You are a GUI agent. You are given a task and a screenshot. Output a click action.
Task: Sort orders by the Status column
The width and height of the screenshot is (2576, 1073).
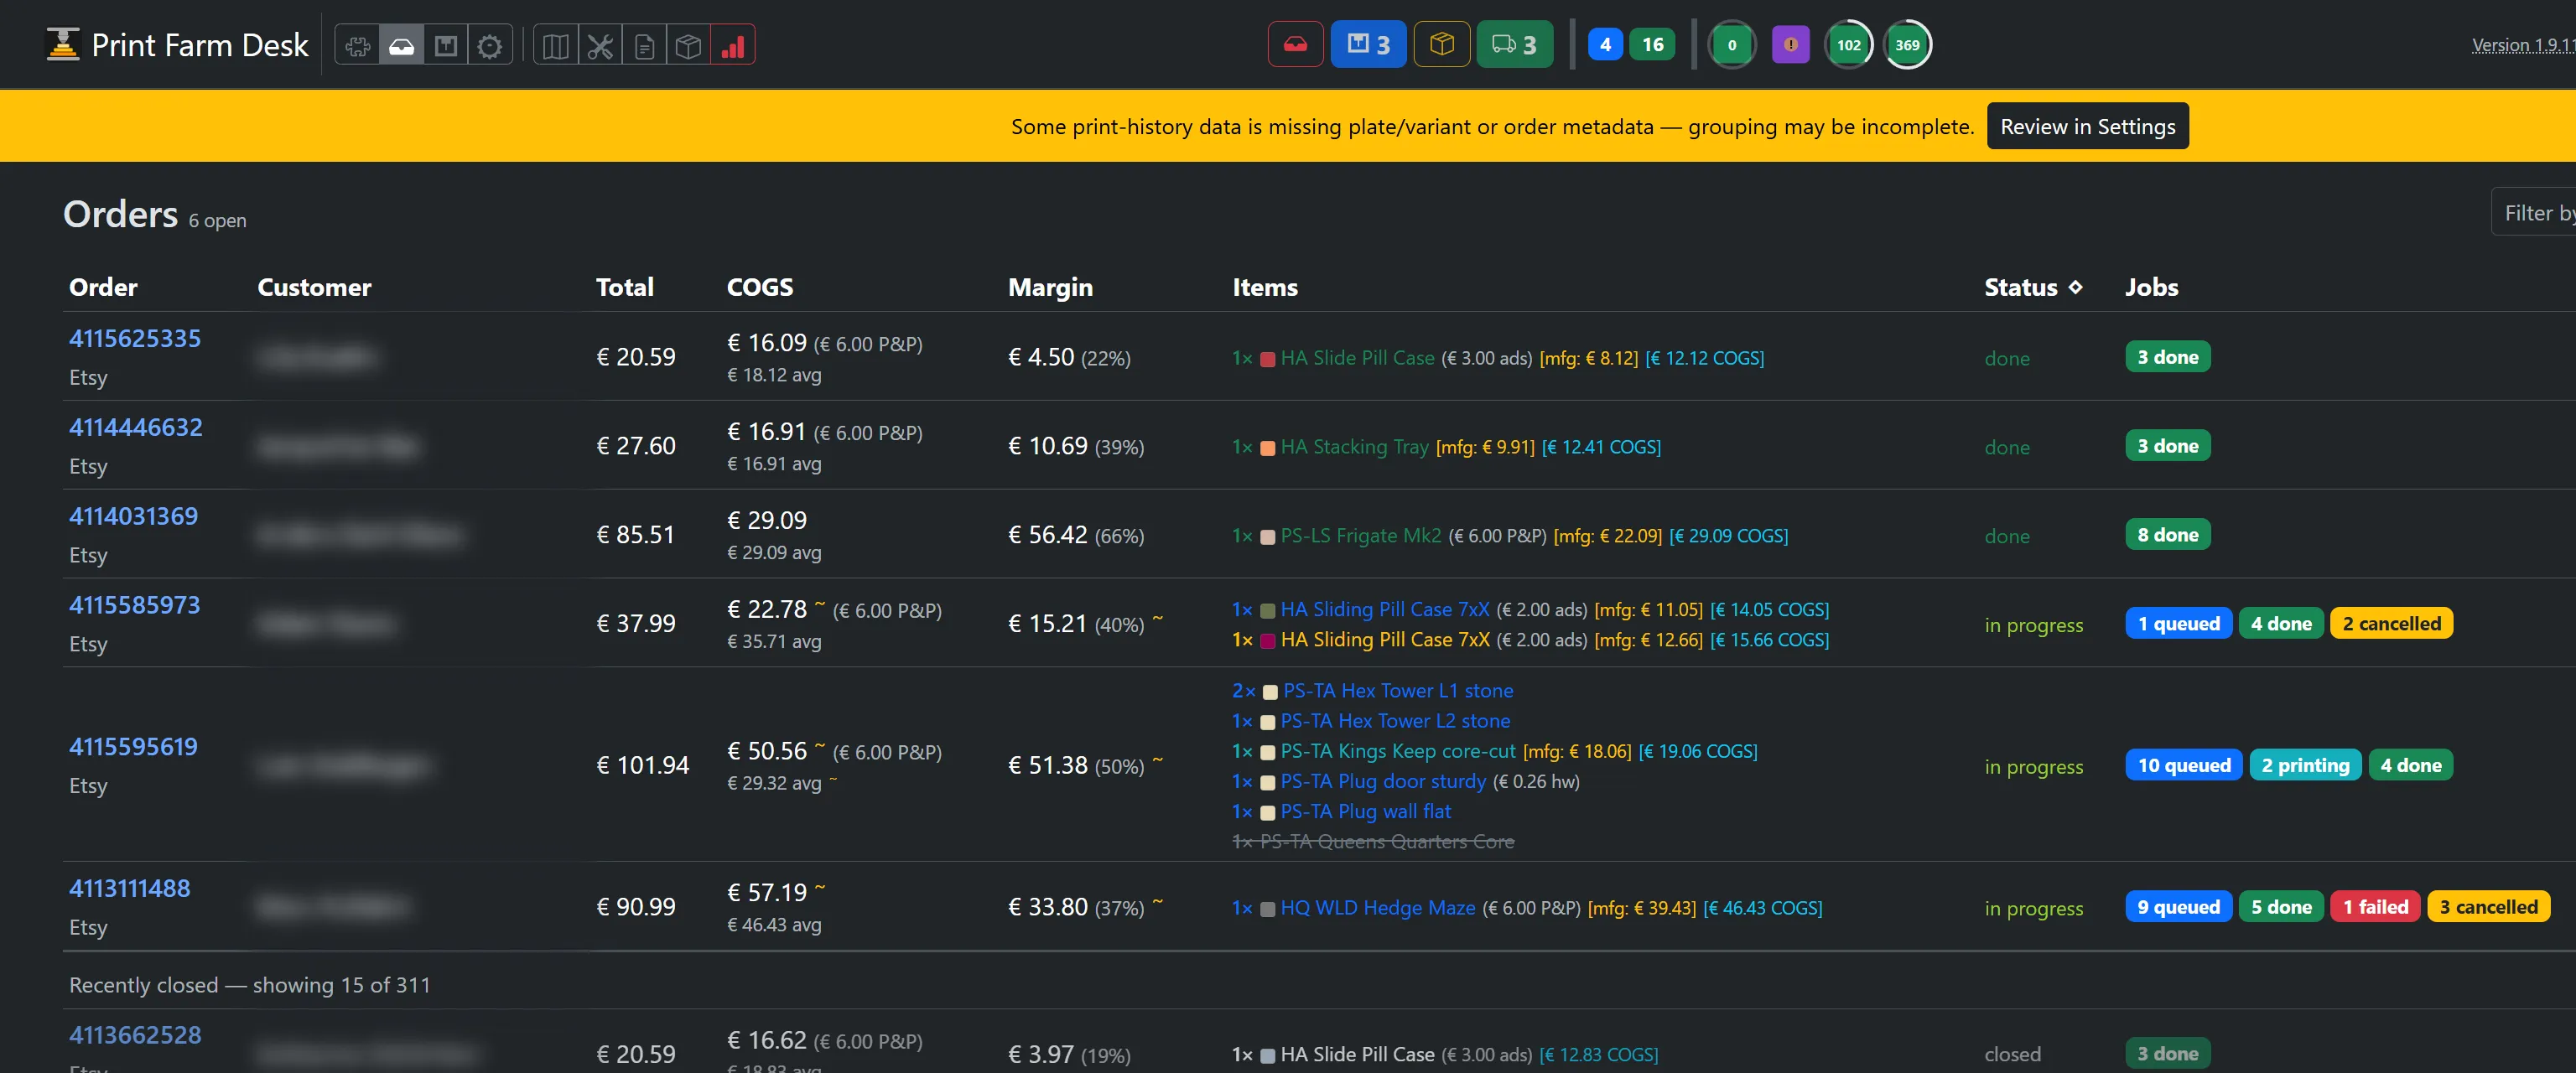(2032, 287)
